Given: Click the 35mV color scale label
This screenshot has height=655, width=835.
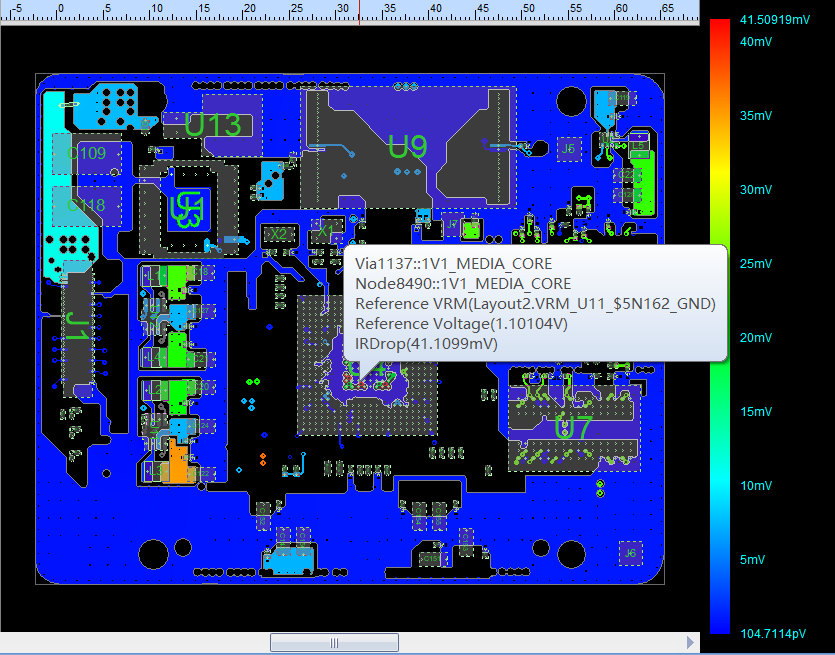Looking at the screenshot, I should (756, 116).
